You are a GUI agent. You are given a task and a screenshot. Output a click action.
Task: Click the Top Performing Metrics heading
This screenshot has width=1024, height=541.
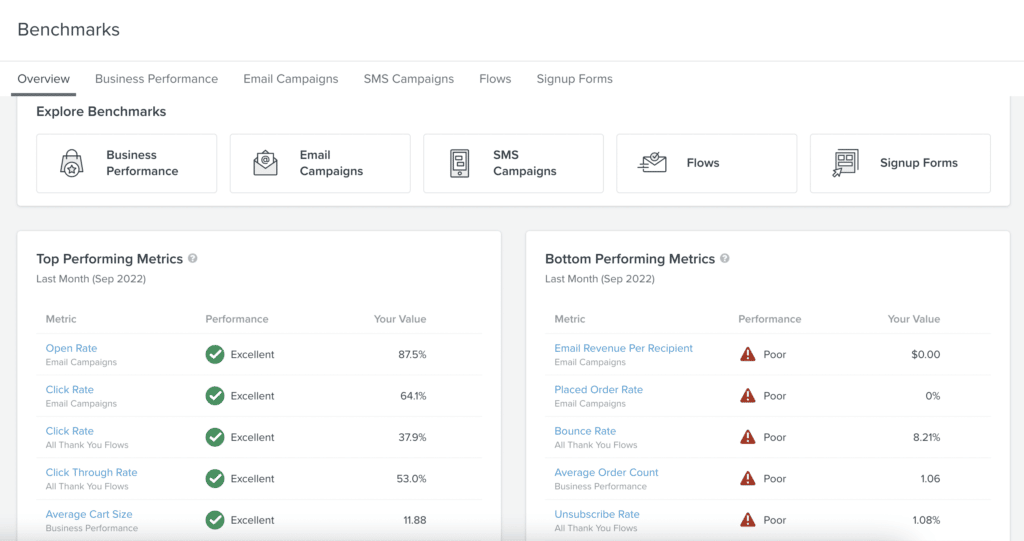tap(110, 259)
